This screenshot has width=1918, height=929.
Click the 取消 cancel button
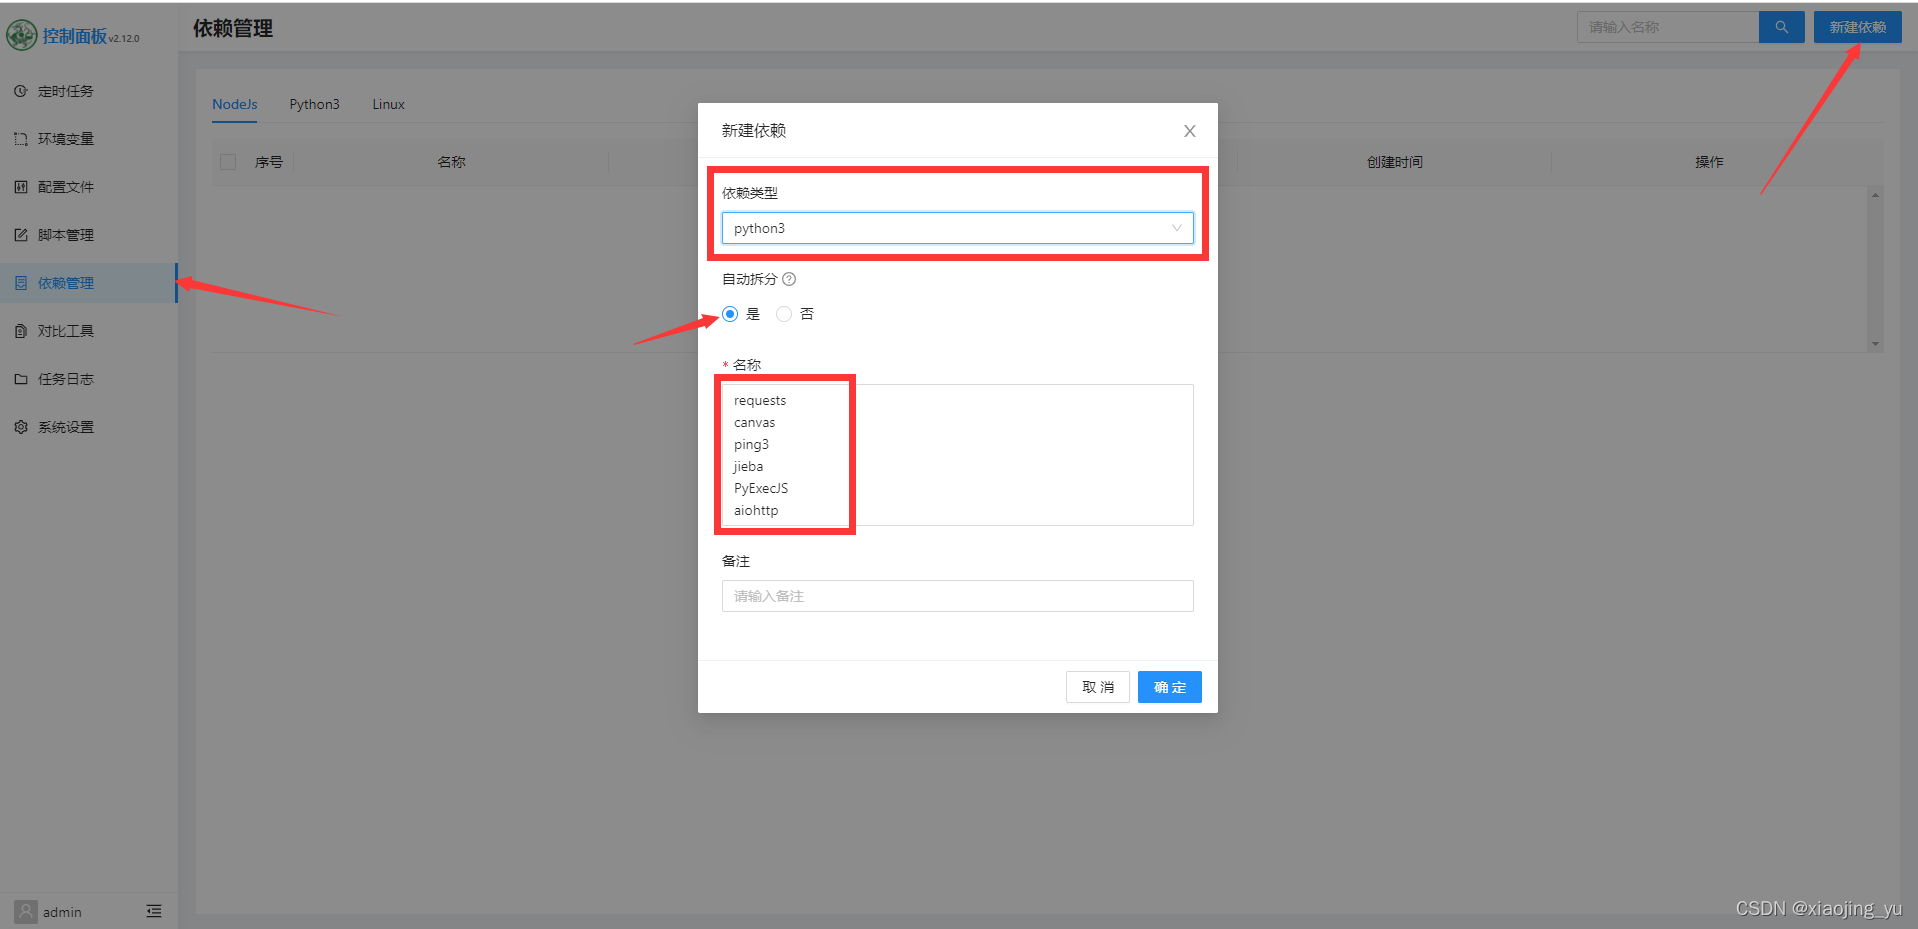(1097, 687)
